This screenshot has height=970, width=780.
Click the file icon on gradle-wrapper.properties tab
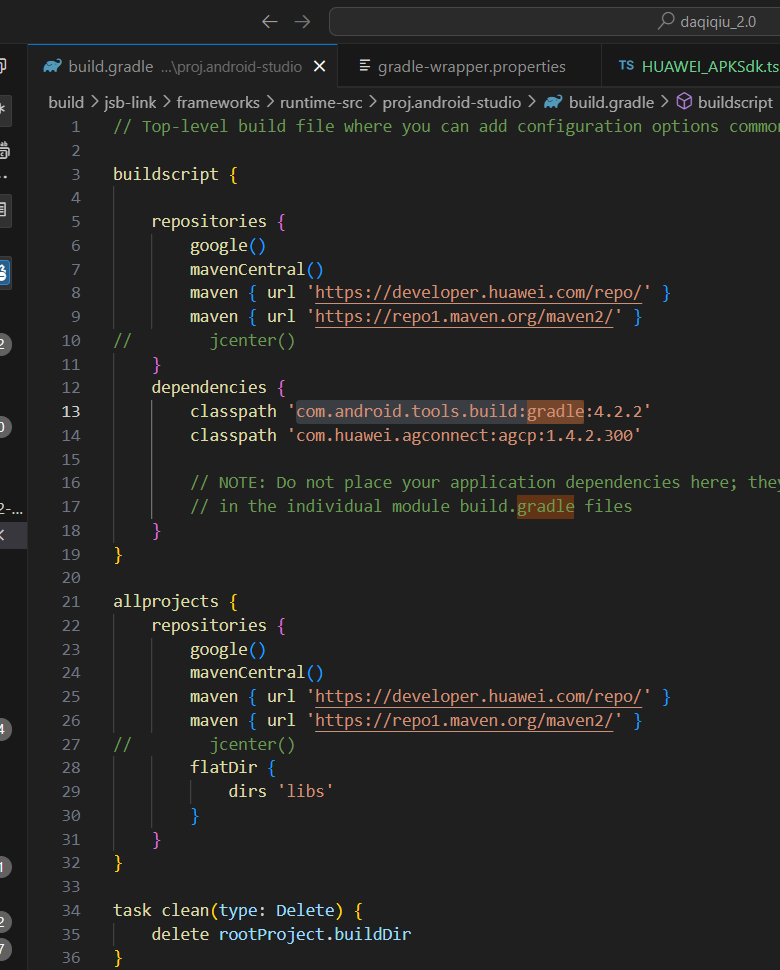[x=365, y=66]
